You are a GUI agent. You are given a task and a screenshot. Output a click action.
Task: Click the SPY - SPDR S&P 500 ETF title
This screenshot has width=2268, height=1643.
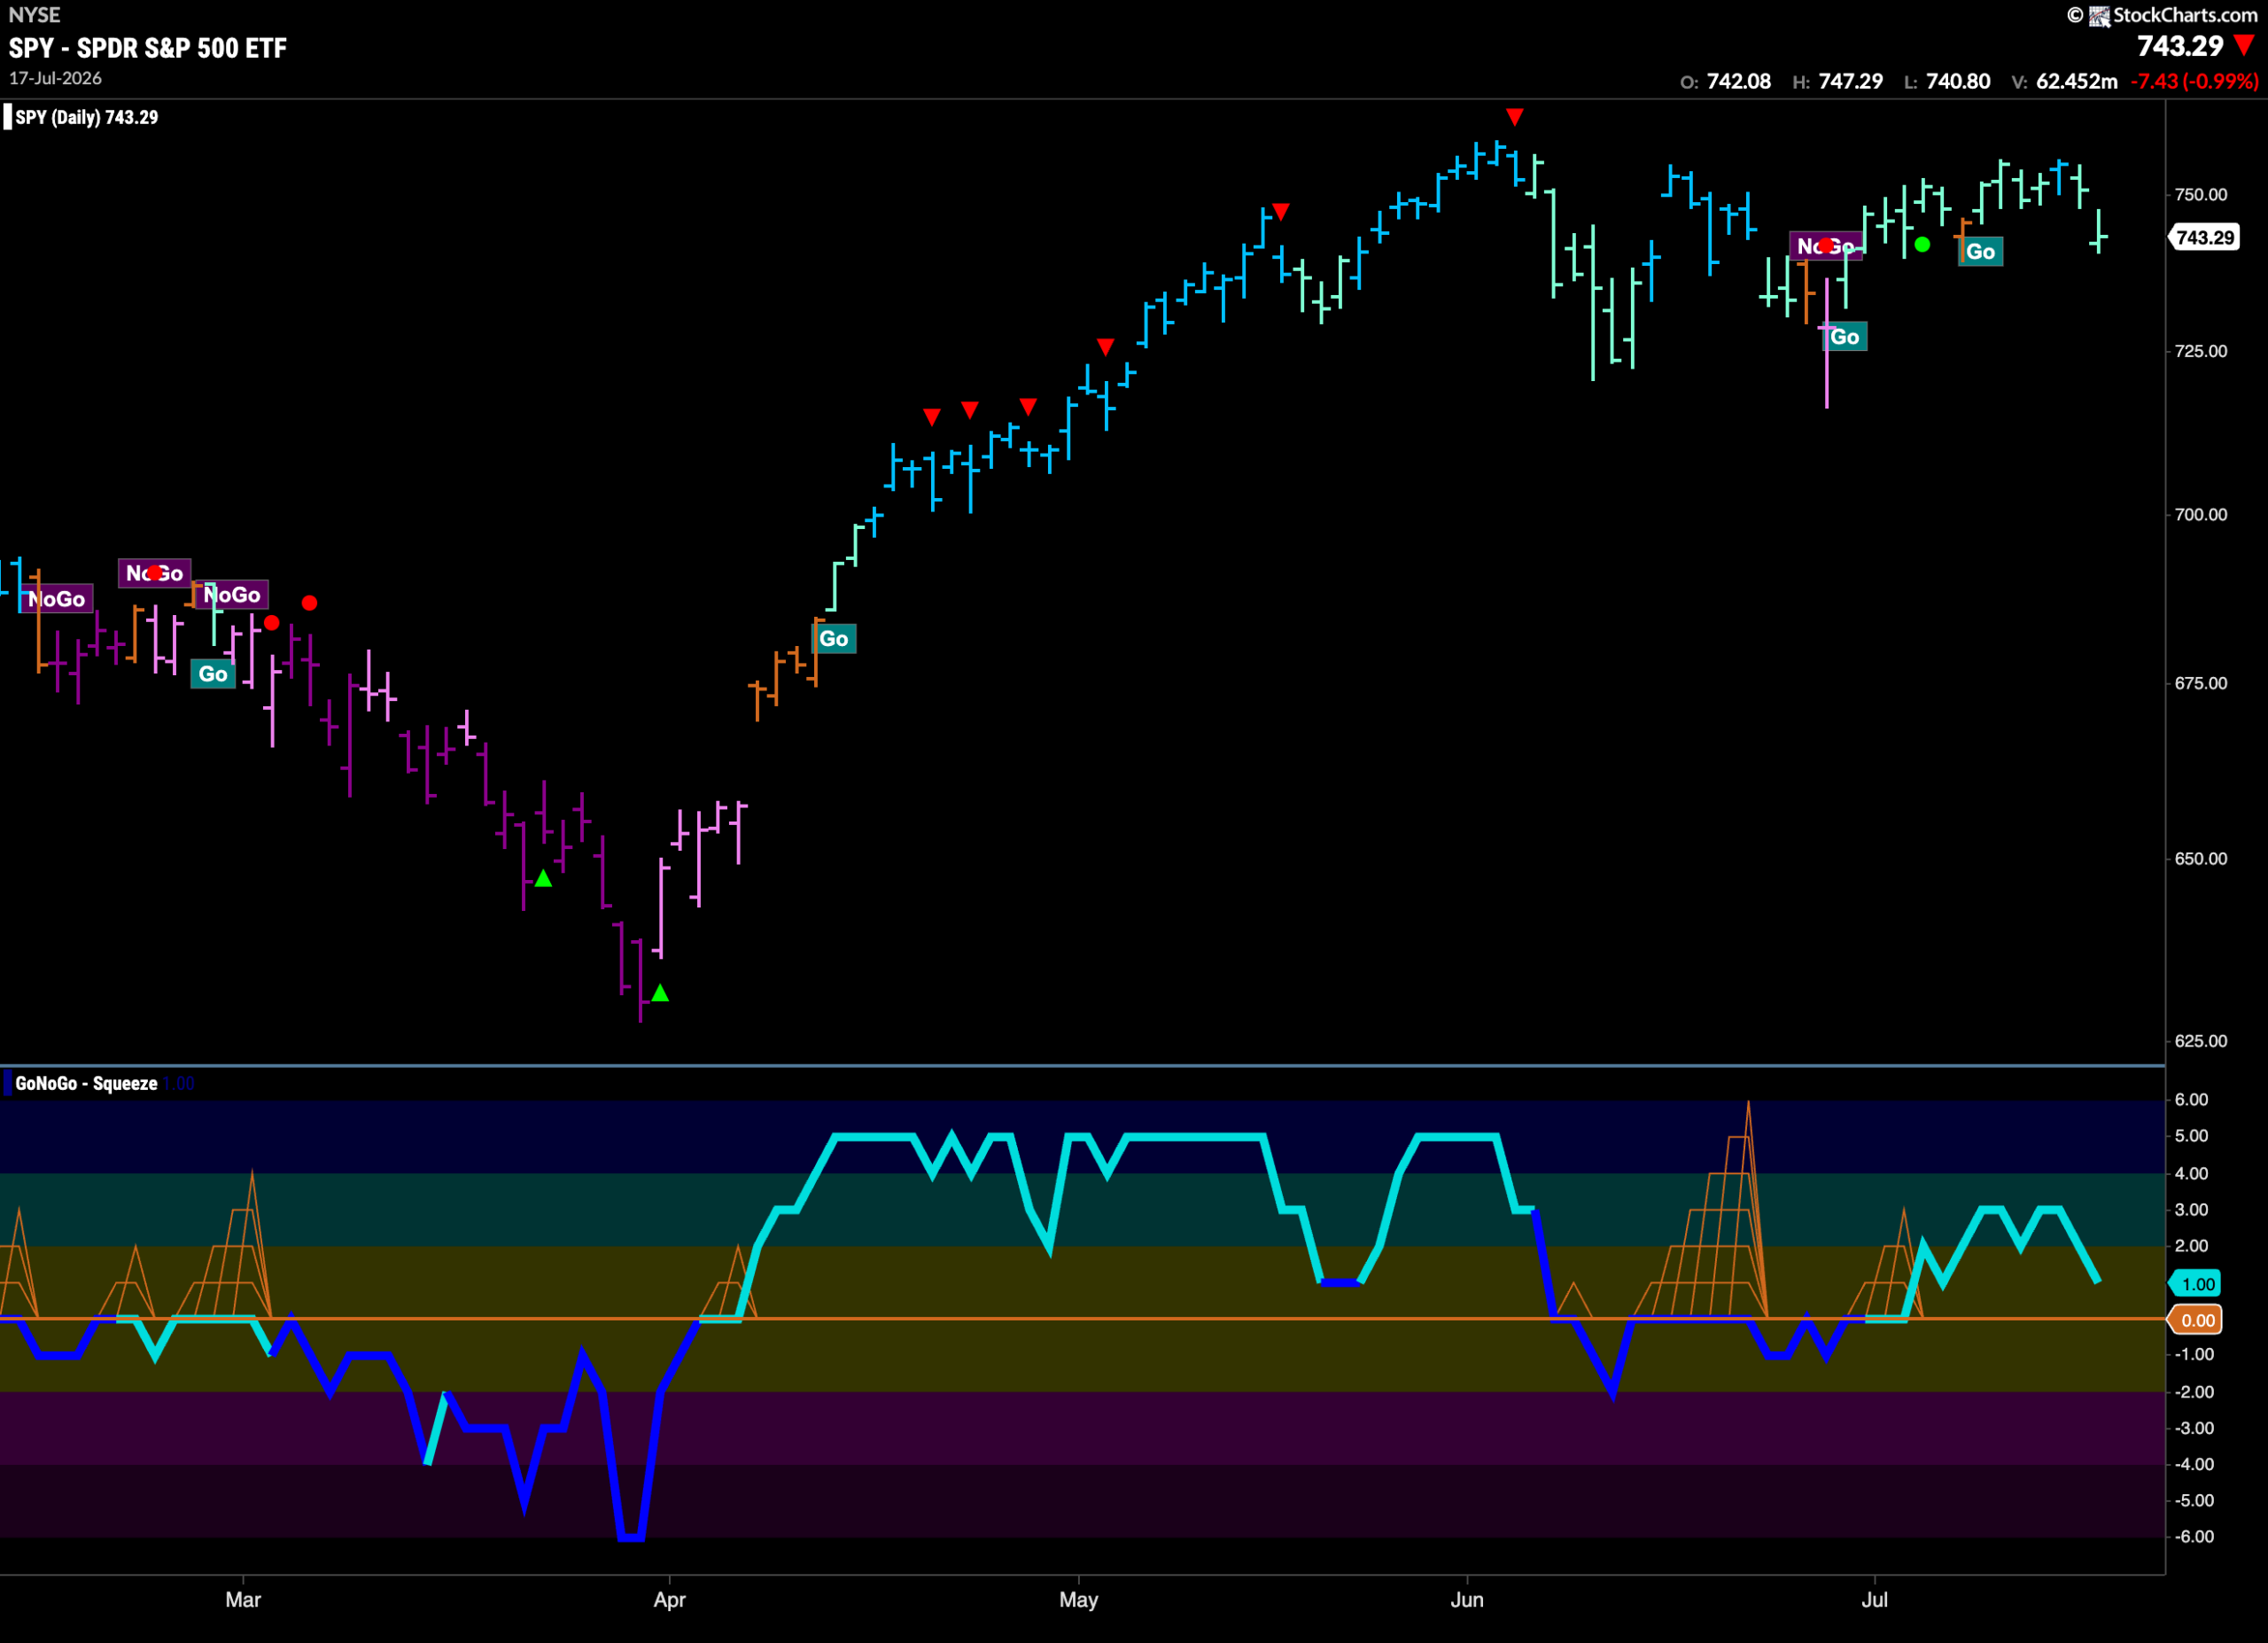(148, 48)
